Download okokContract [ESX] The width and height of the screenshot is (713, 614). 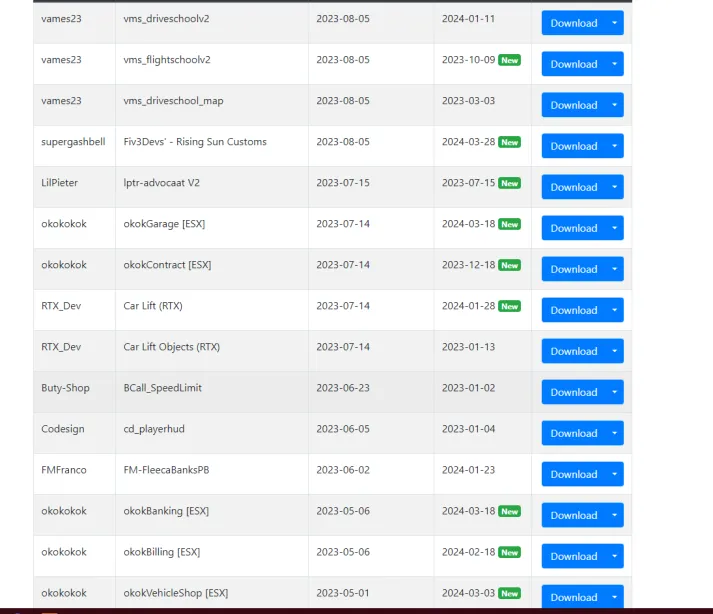(573, 269)
